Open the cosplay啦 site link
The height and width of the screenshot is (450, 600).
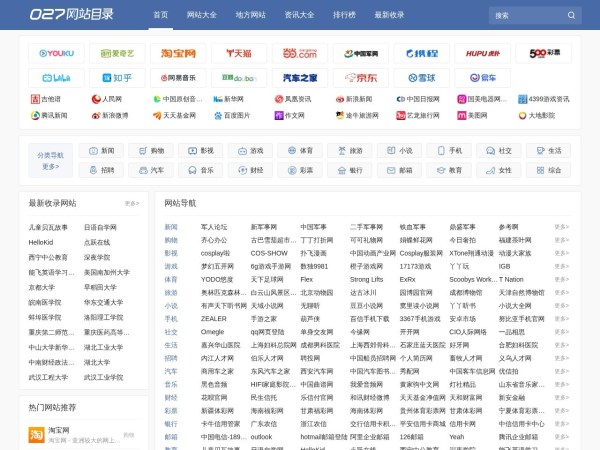[215, 253]
